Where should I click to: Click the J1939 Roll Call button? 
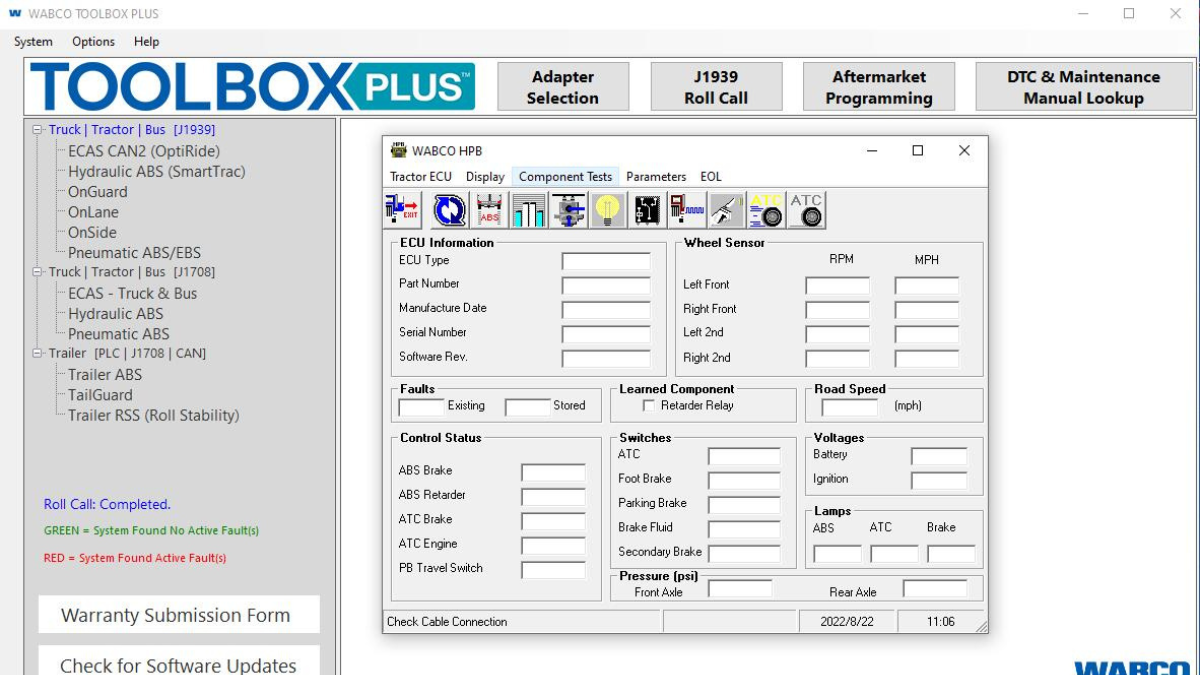716,87
